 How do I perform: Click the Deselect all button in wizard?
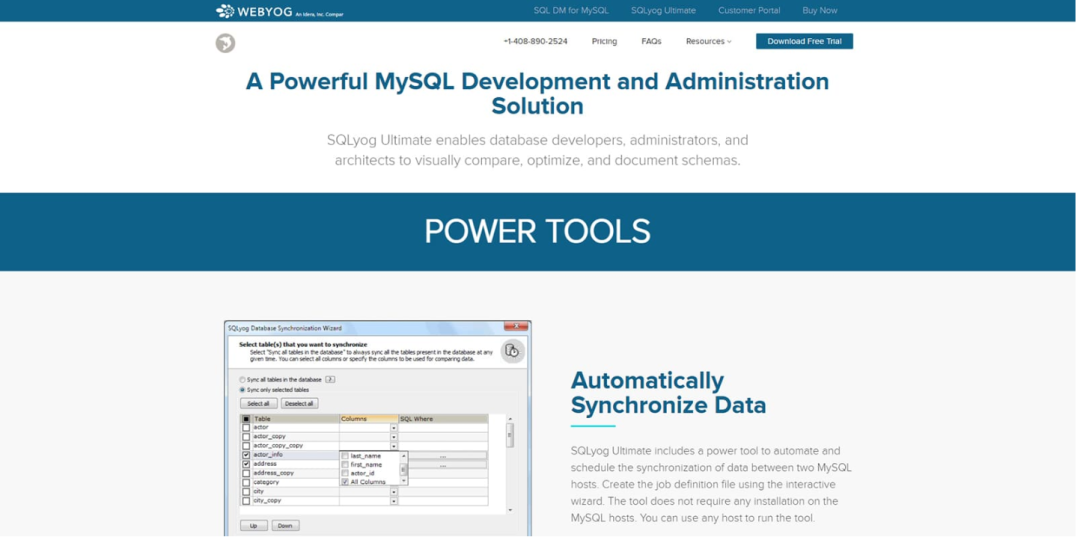click(300, 403)
